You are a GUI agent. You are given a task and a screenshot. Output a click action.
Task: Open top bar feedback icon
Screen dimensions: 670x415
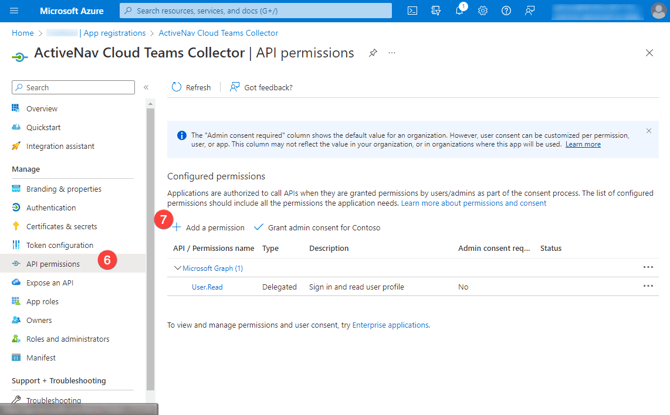pyautogui.click(x=530, y=11)
